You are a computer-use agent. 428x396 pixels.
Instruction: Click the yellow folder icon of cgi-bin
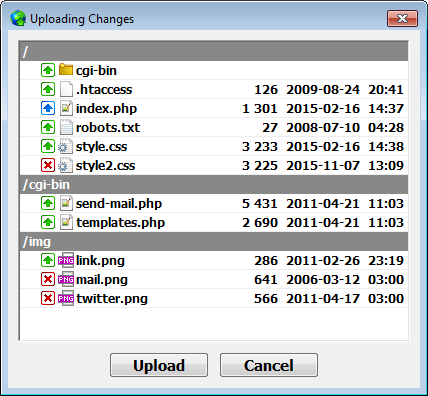coord(66,70)
